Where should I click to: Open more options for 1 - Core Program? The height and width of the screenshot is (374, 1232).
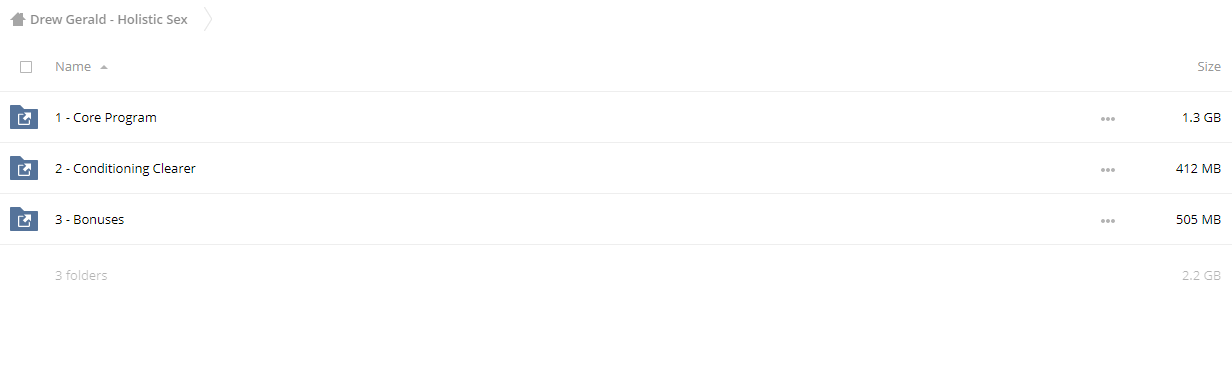tap(1107, 119)
